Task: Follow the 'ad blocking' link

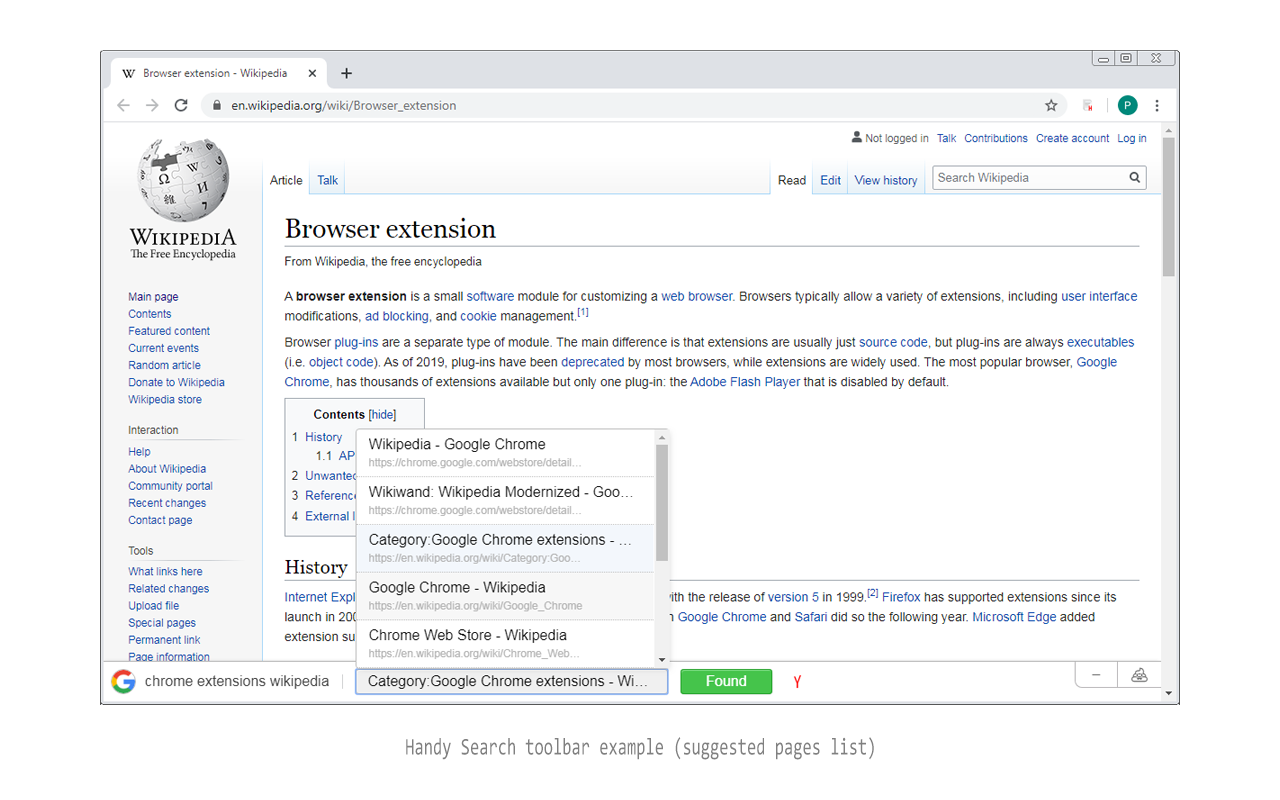Action: point(396,316)
